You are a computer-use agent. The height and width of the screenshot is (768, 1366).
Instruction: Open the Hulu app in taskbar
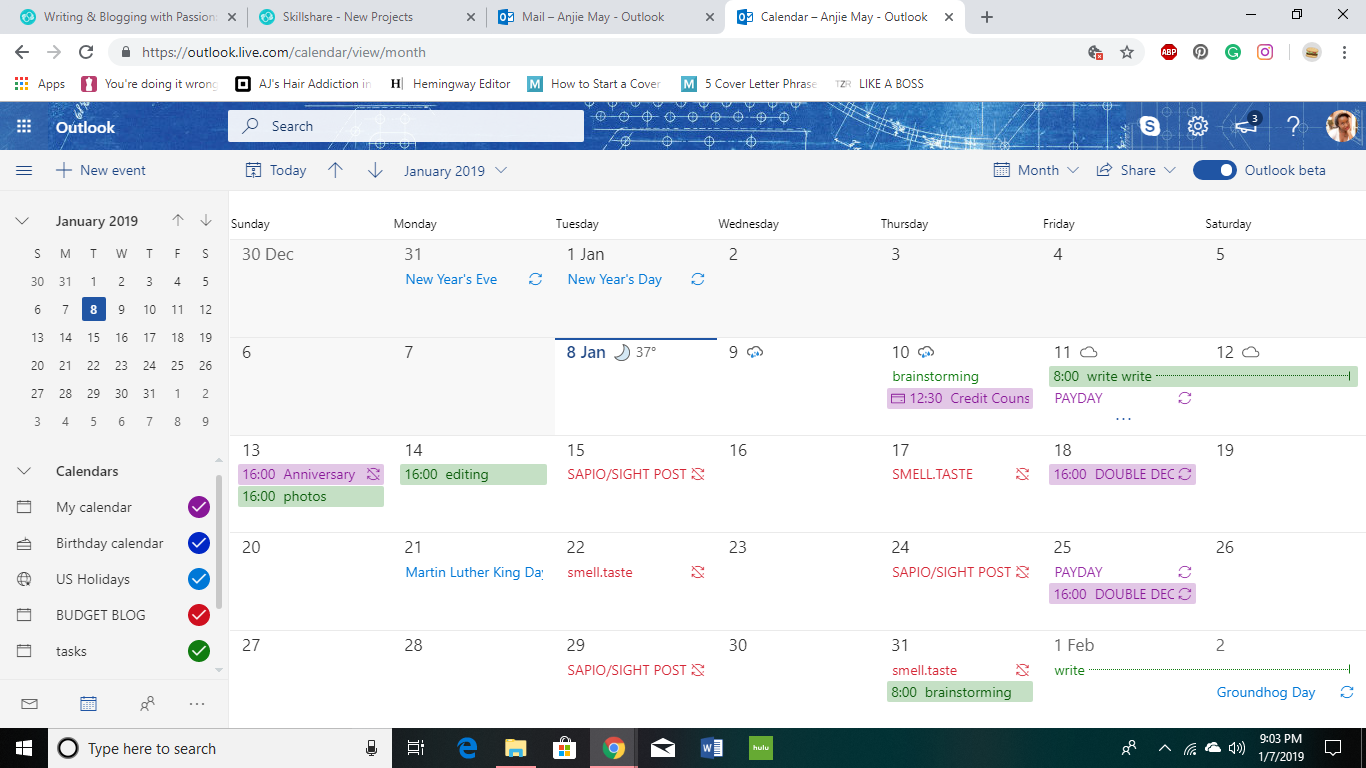[761, 748]
